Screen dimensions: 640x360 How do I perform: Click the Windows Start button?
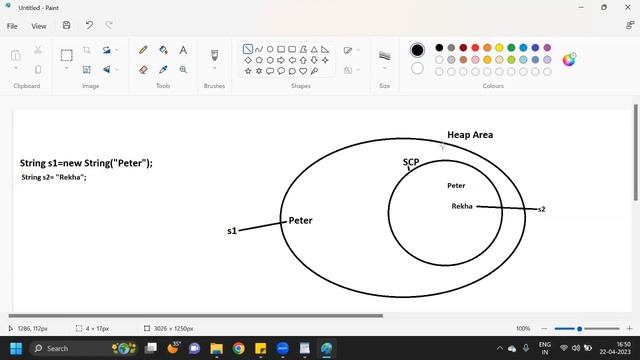pos(16,349)
